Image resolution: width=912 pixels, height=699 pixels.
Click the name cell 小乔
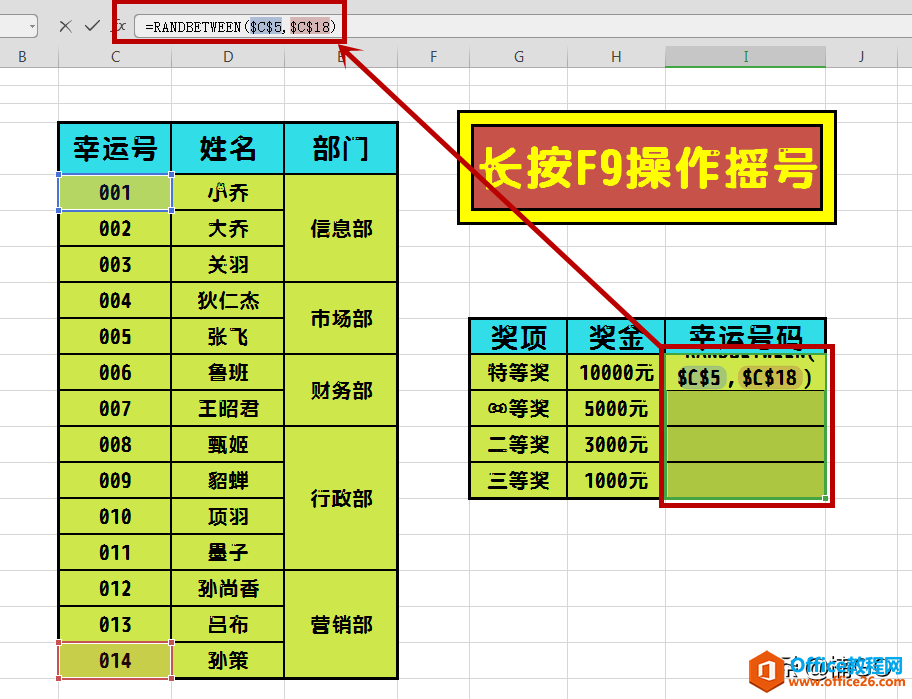click(x=228, y=192)
